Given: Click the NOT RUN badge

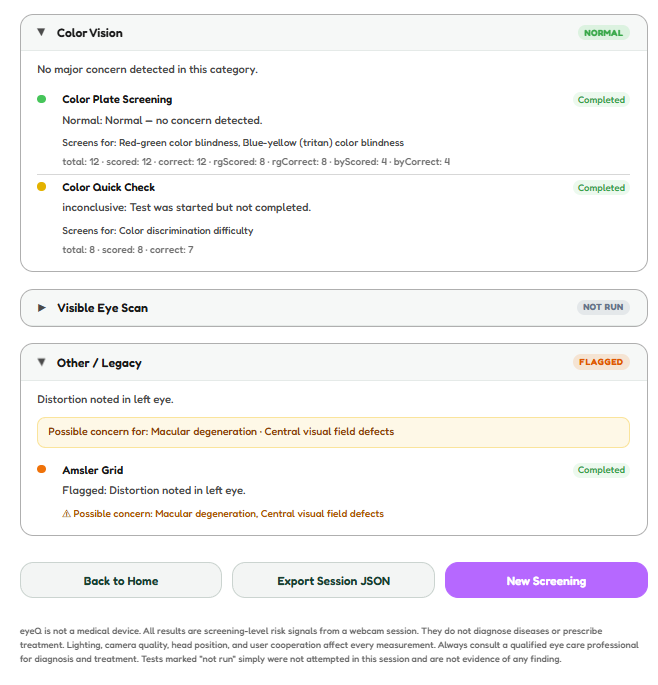Looking at the screenshot, I should coord(603,307).
